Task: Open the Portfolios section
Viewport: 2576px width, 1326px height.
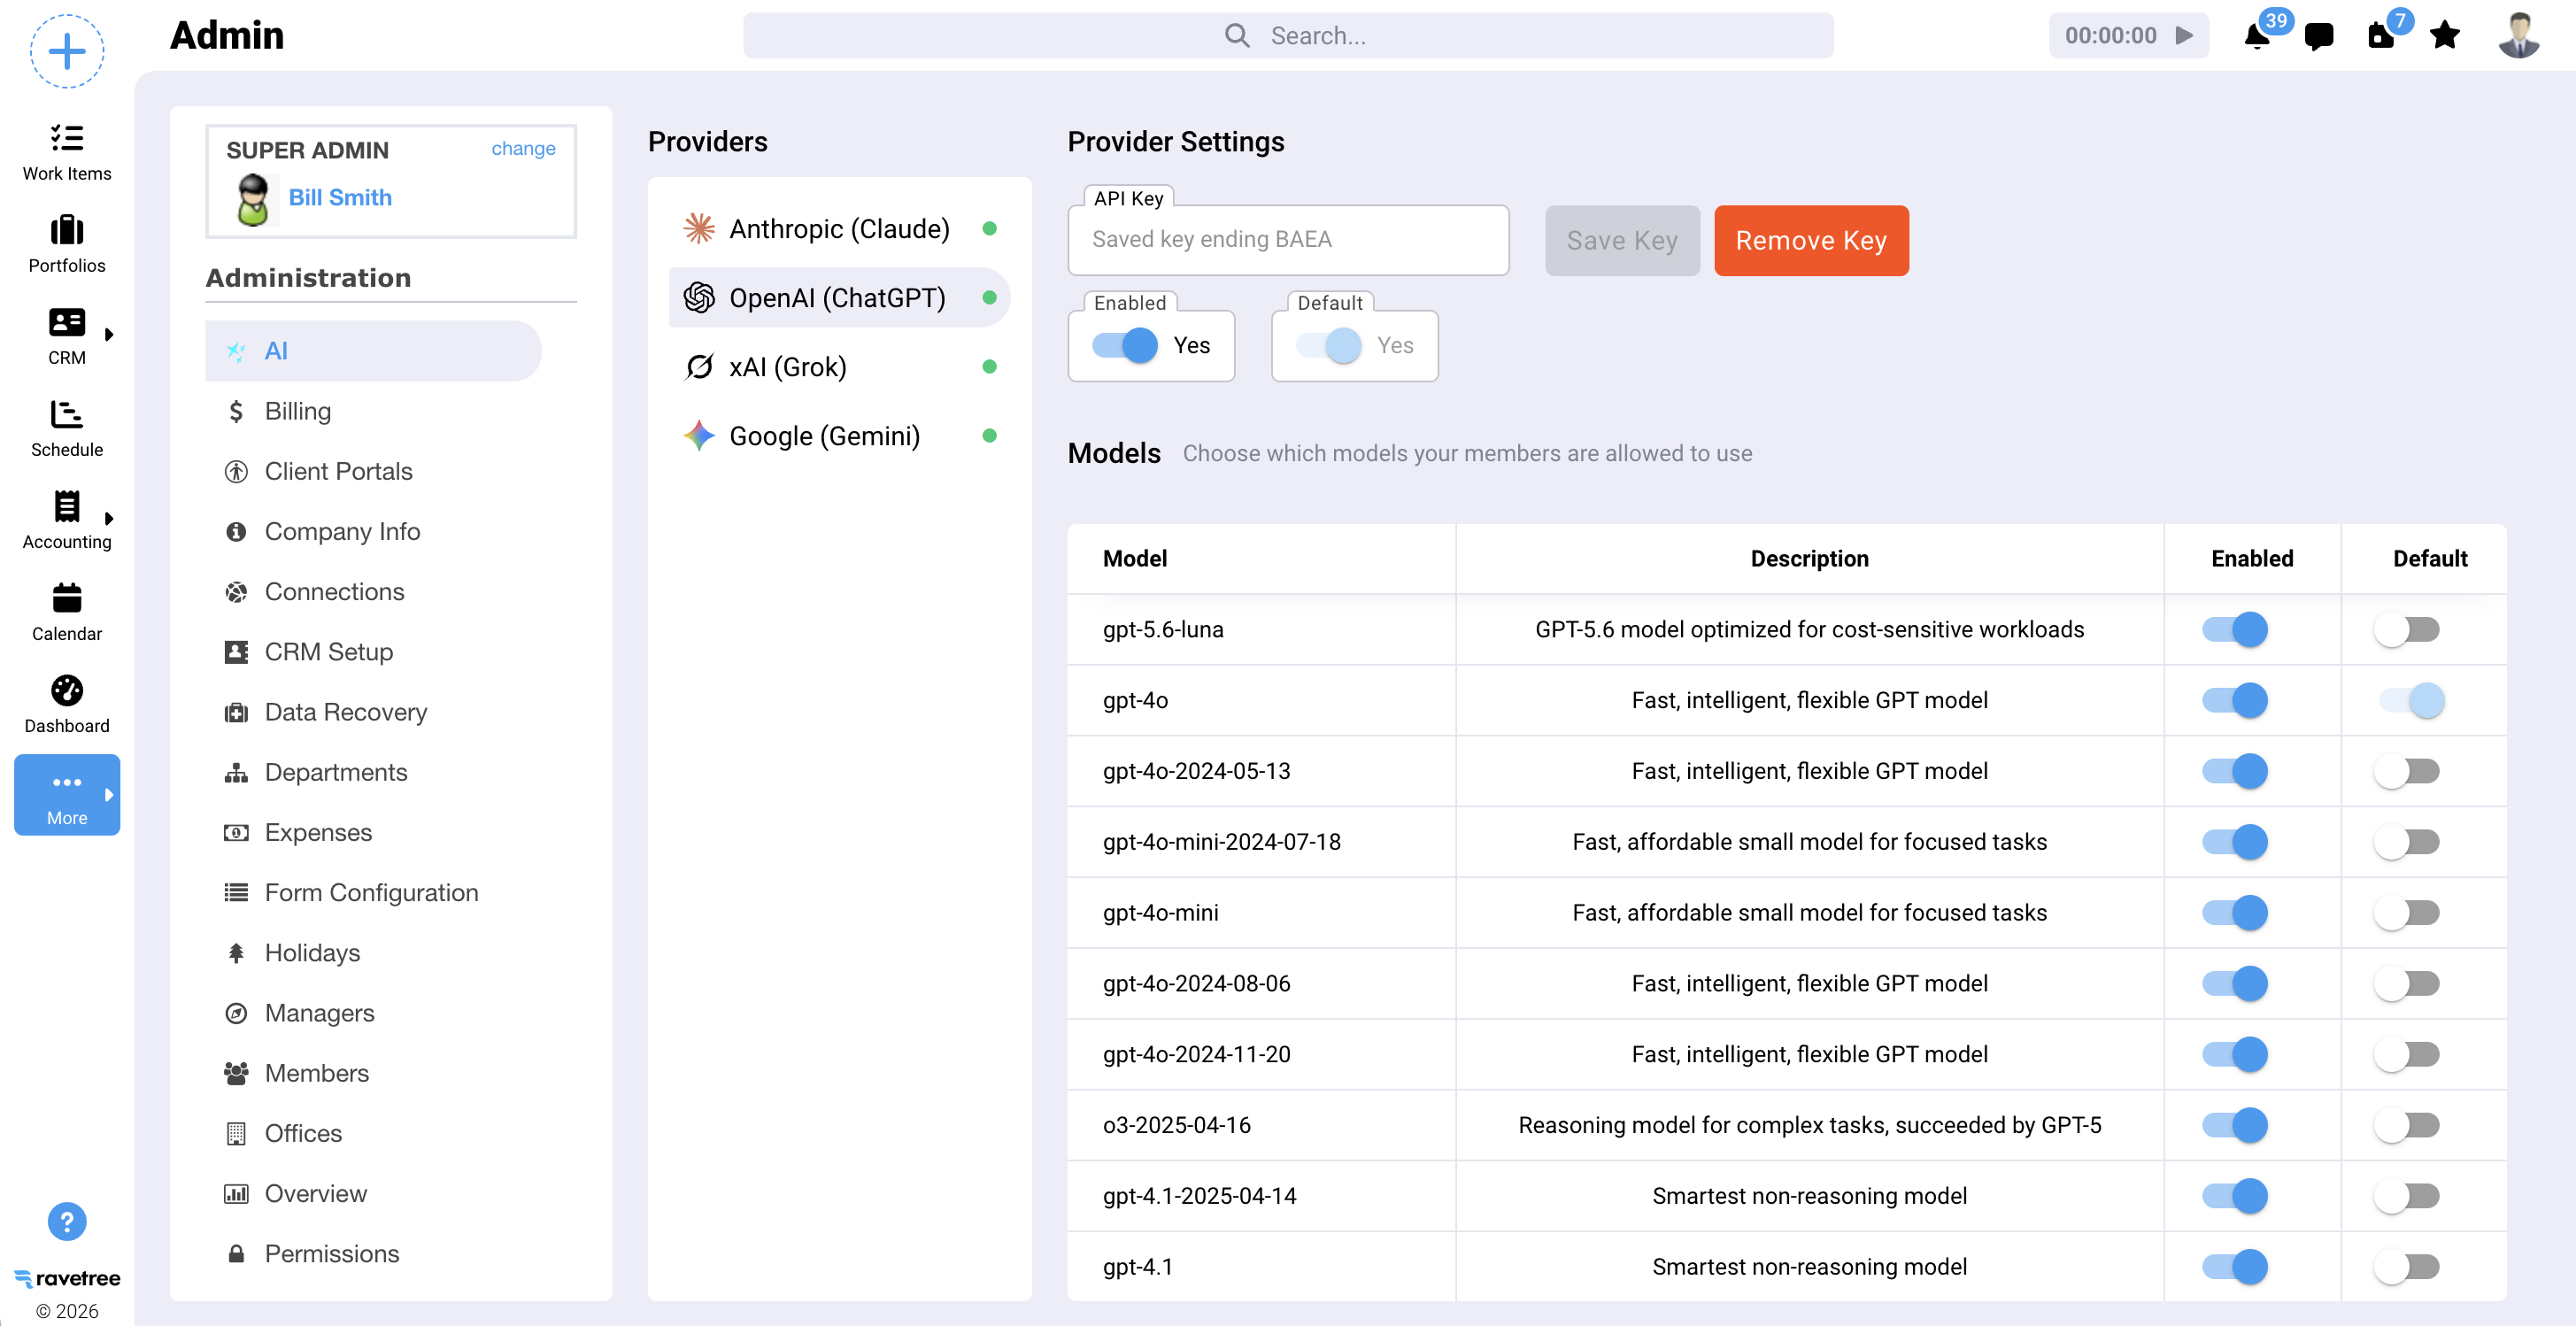Action: pyautogui.click(x=67, y=244)
